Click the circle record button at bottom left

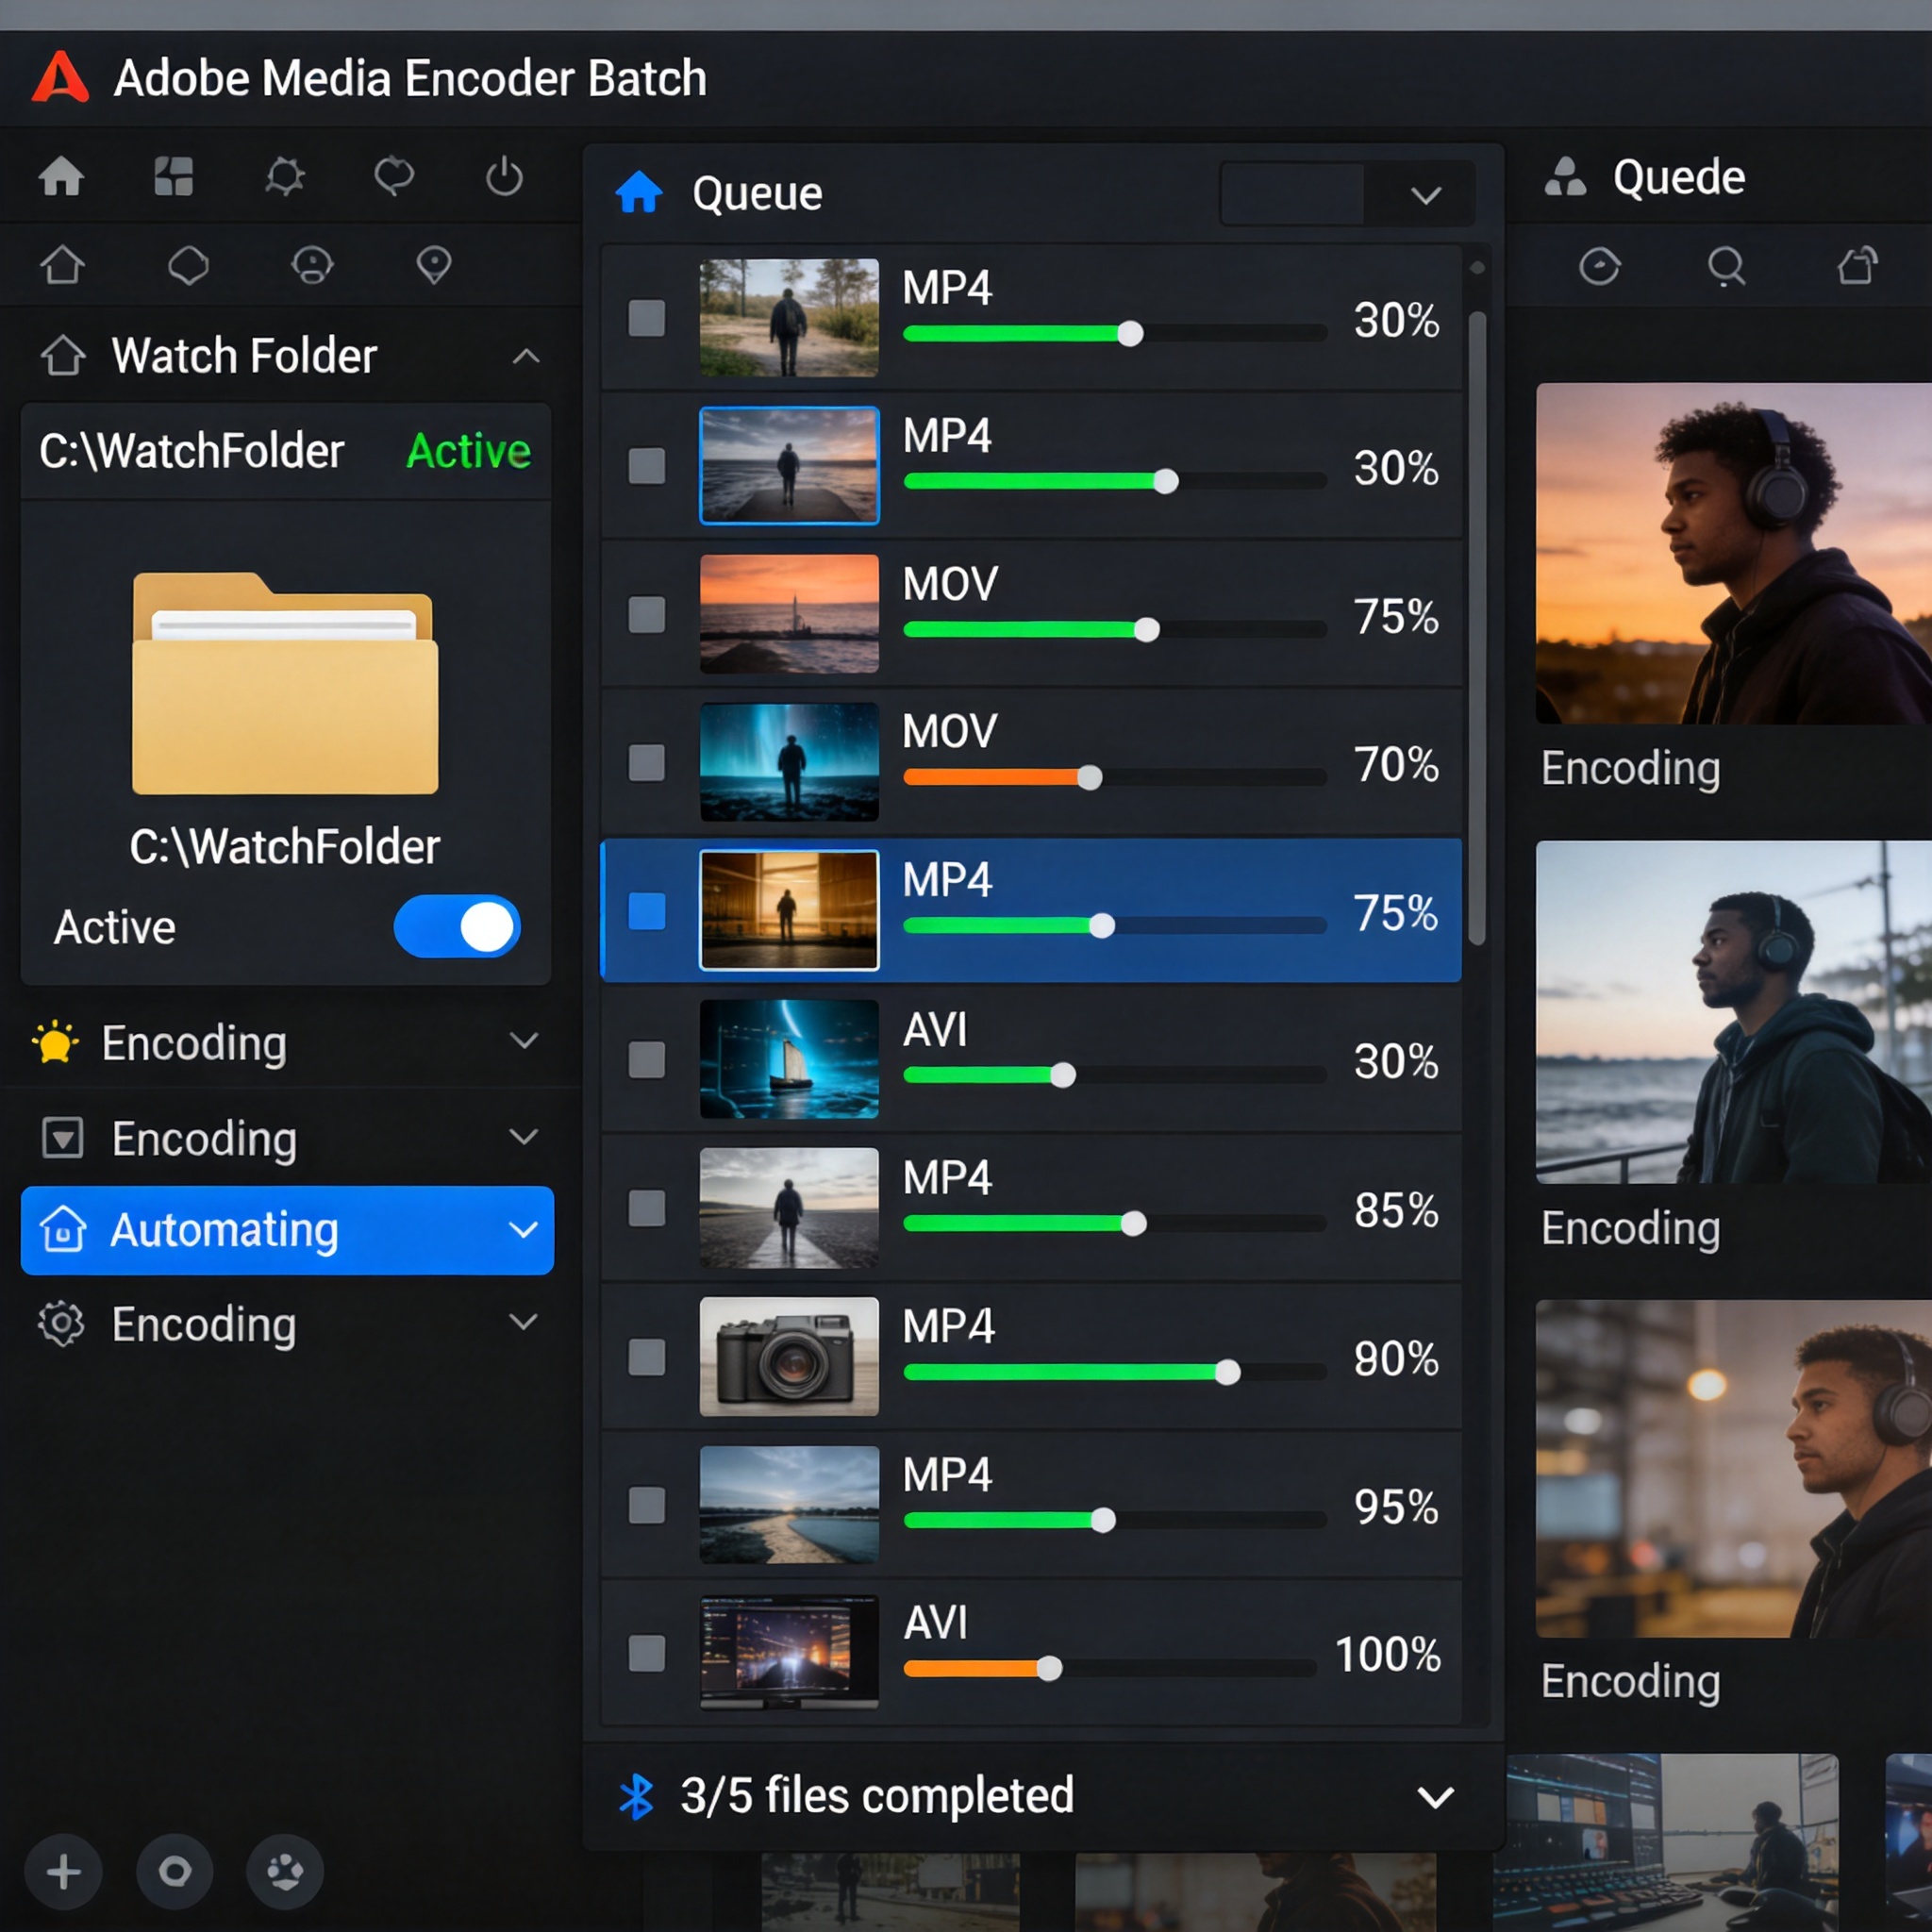coord(174,1872)
